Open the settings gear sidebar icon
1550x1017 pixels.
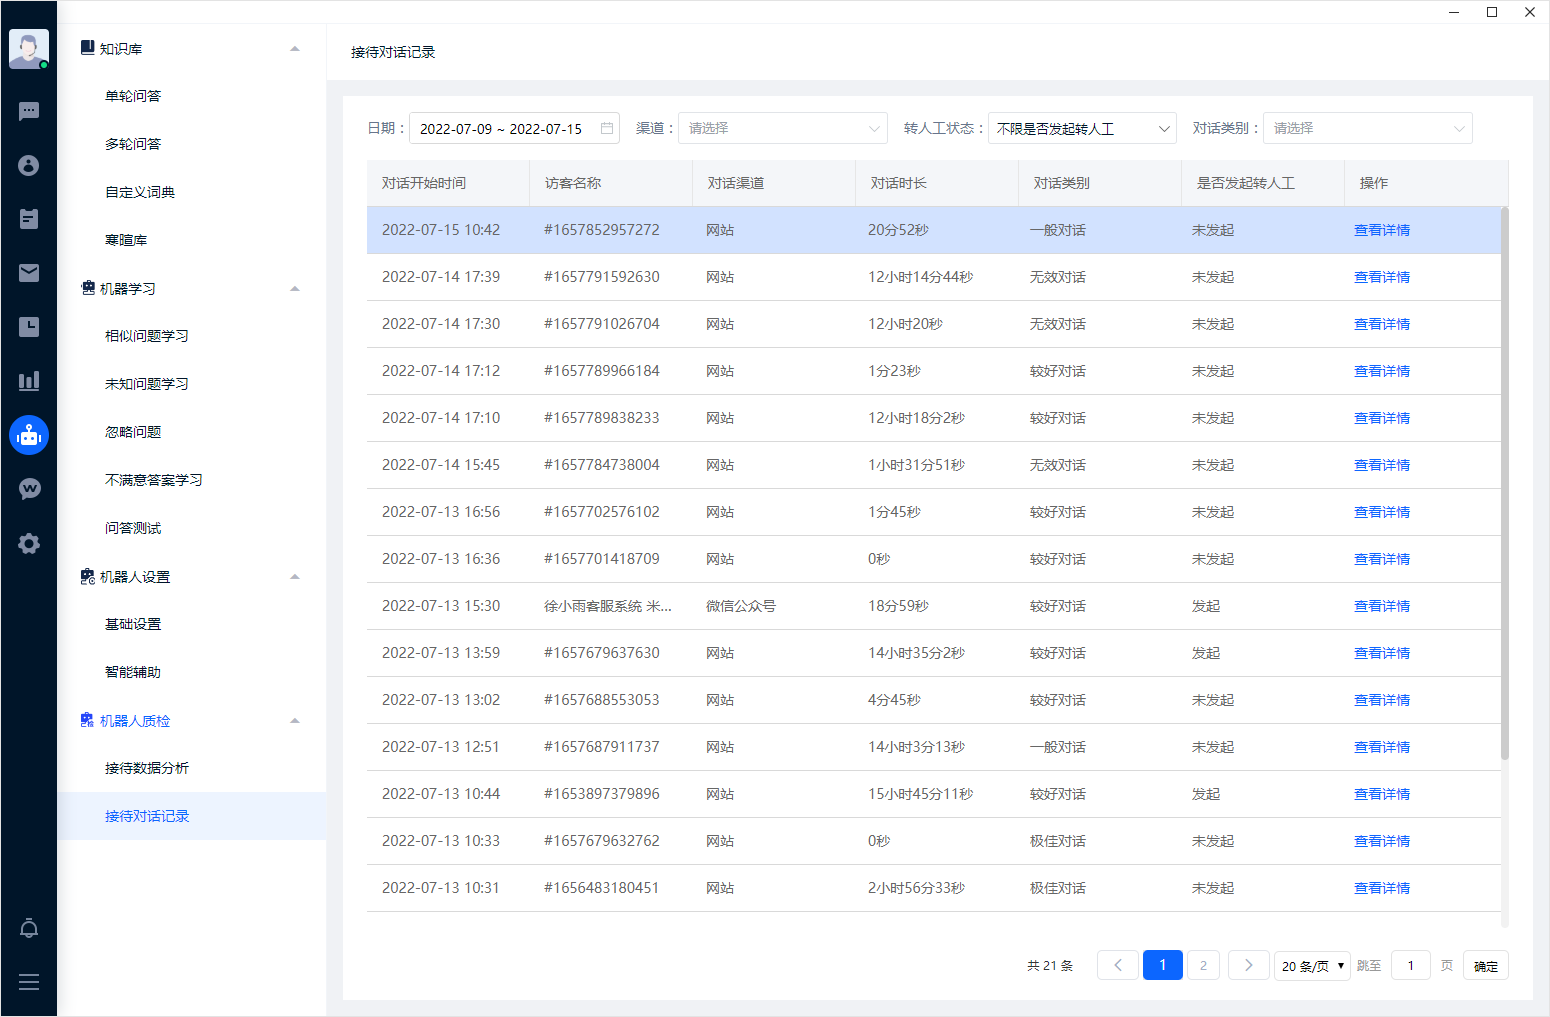pyautogui.click(x=29, y=543)
